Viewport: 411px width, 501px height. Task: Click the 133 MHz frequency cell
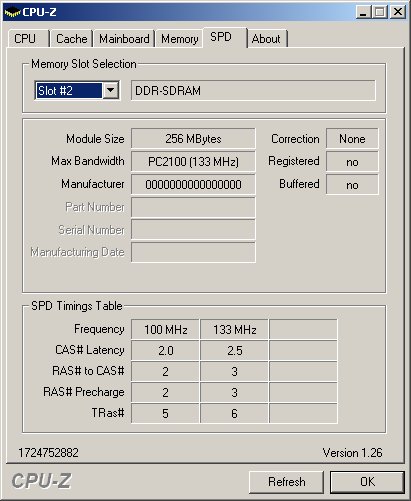[235, 330]
